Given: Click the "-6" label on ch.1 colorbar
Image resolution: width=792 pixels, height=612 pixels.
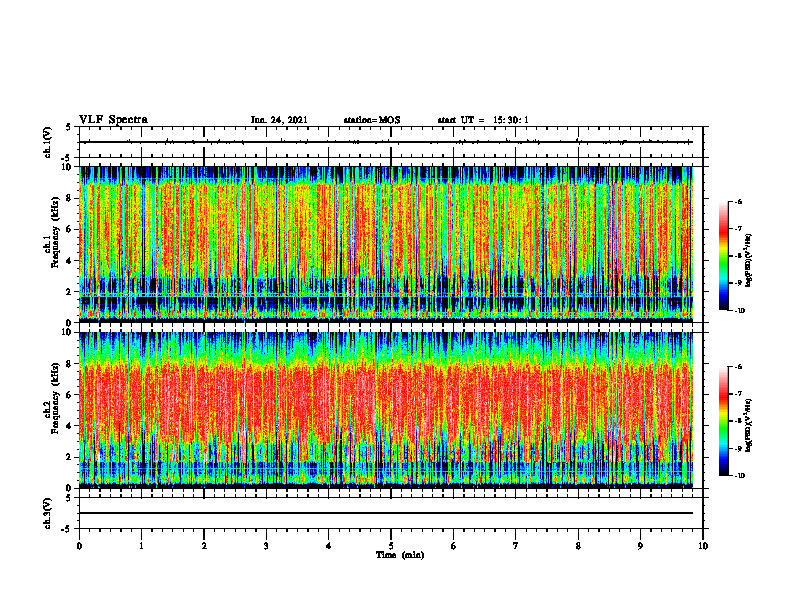Looking at the screenshot, I should pyautogui.click(x=739, y=201).
